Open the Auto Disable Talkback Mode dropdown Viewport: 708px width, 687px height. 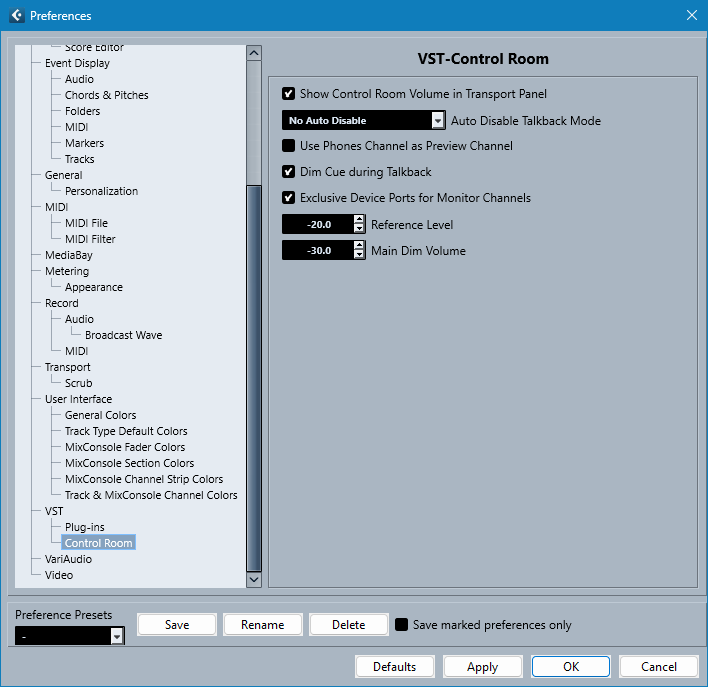tap(437, 121)
